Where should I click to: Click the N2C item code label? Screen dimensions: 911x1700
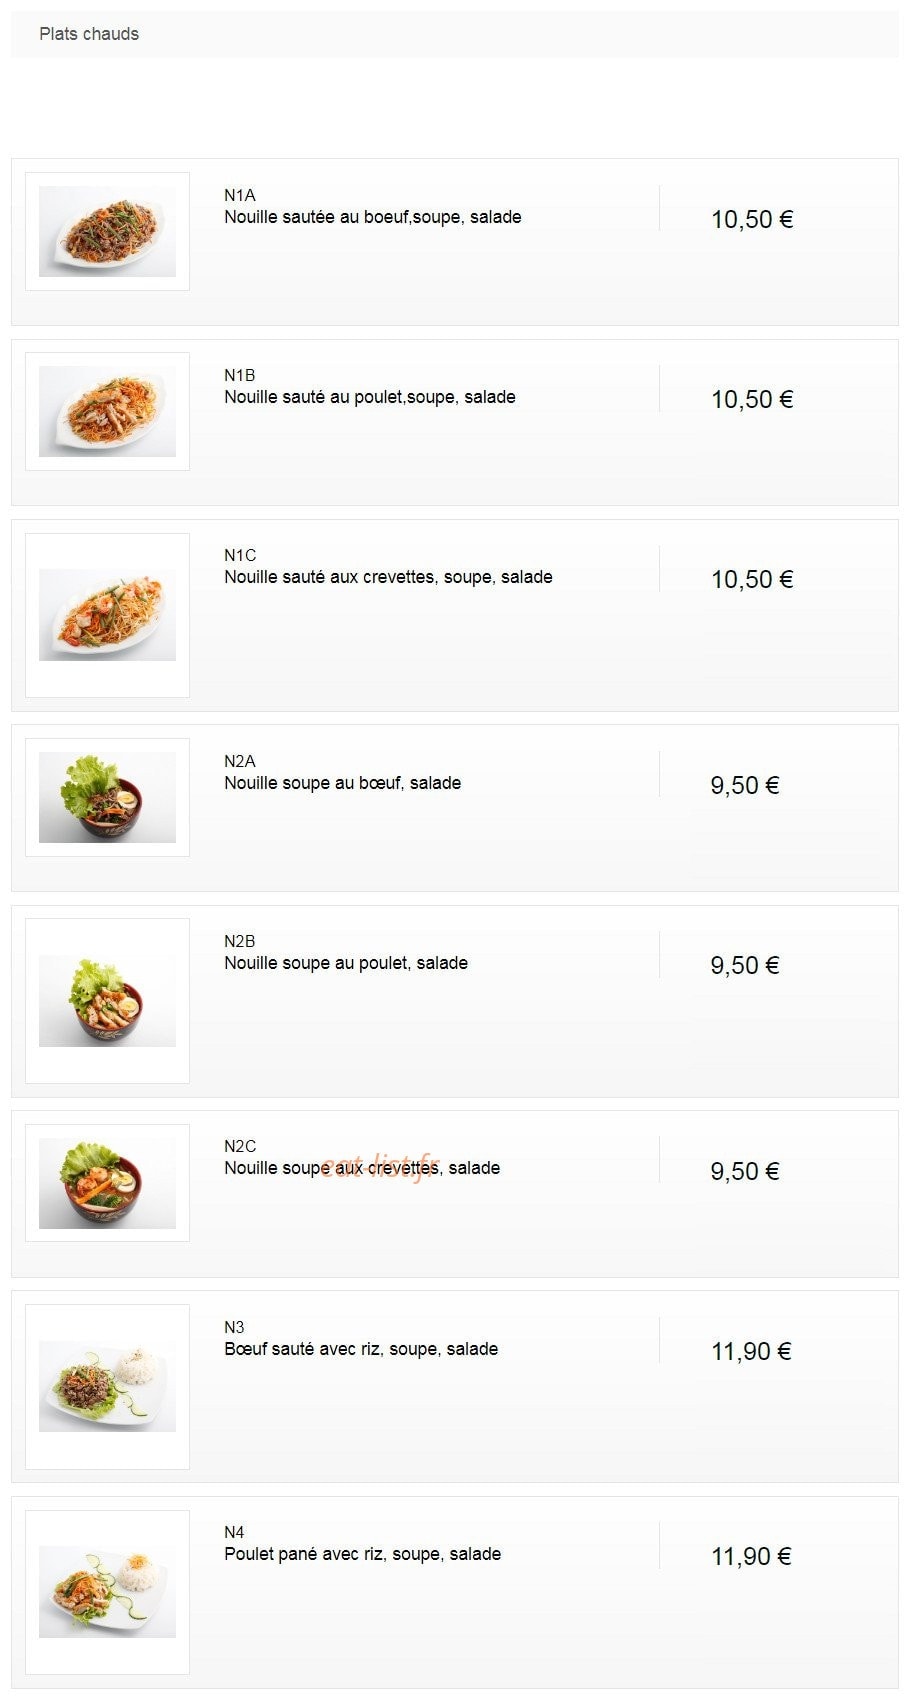click(x=240, y=1147)
